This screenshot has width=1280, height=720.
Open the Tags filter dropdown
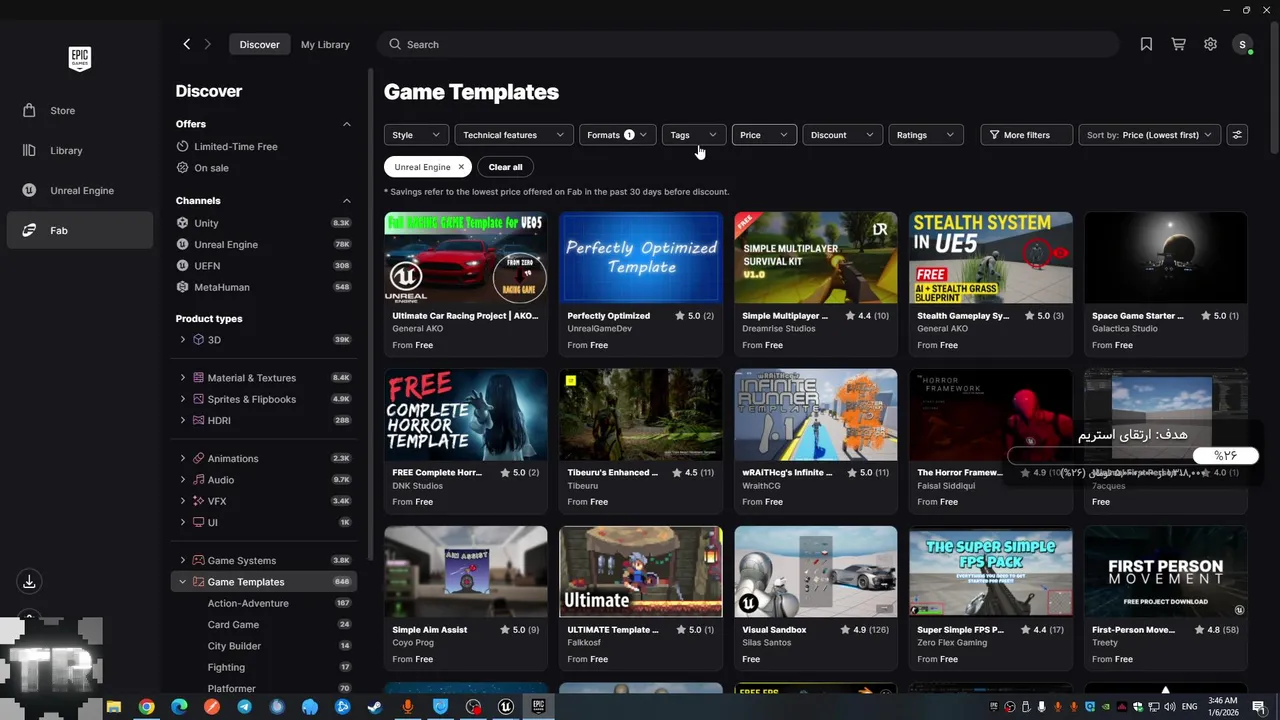click(693, 135)
